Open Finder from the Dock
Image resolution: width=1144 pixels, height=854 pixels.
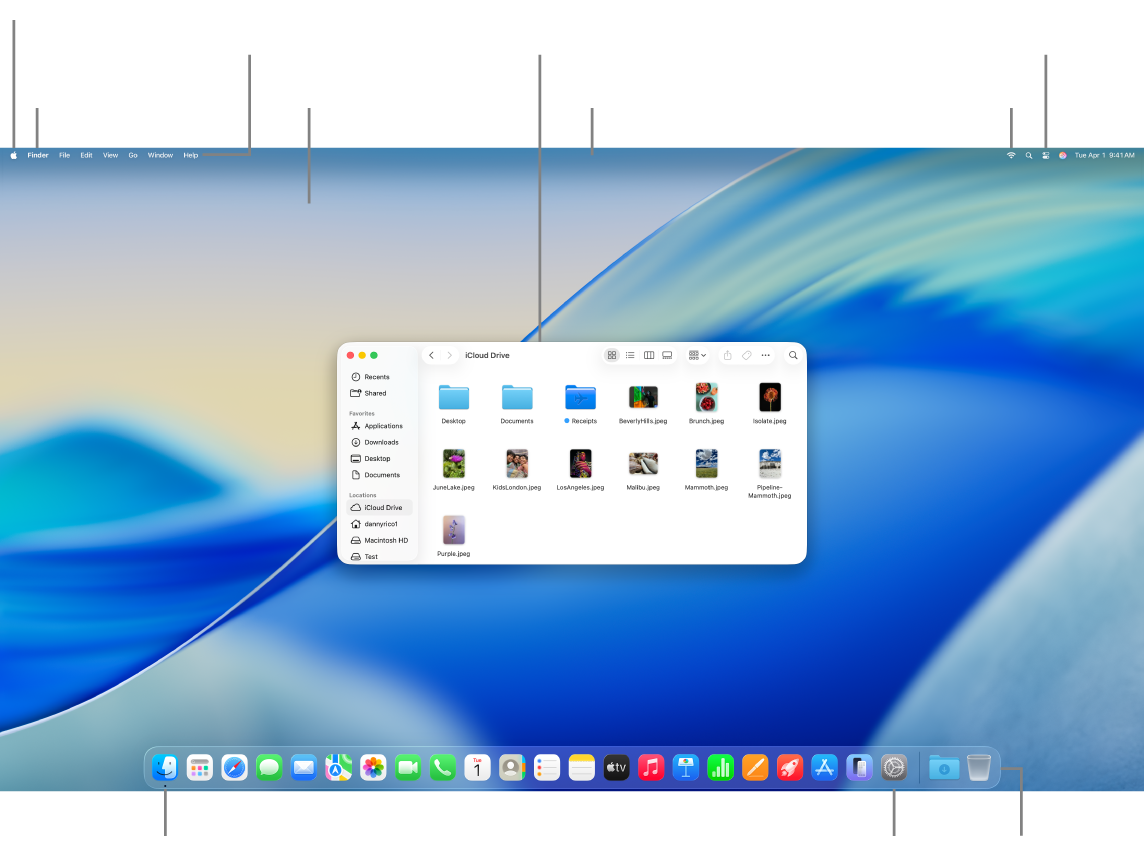coord(165,767)
